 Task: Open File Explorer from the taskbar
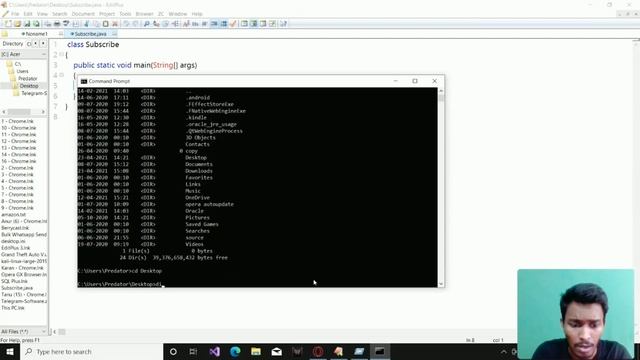256,351
